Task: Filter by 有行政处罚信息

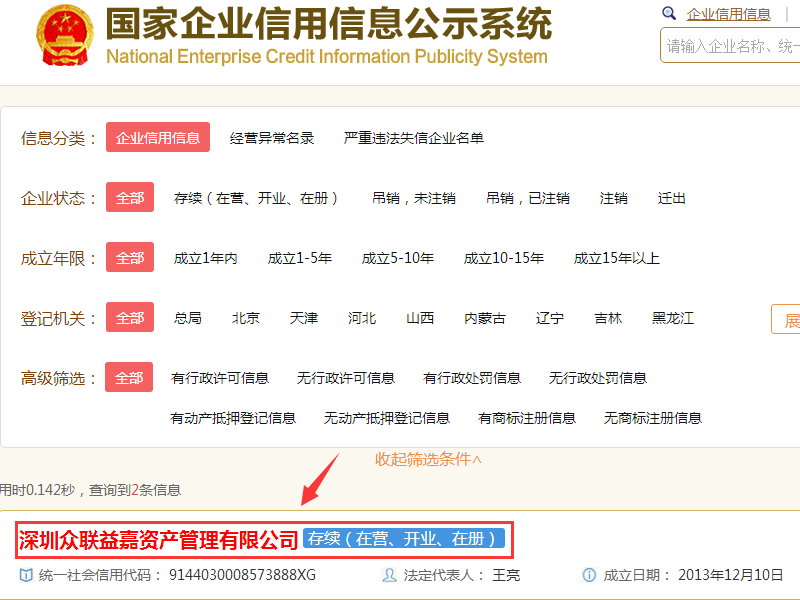Action: click(x=472, y=378)
